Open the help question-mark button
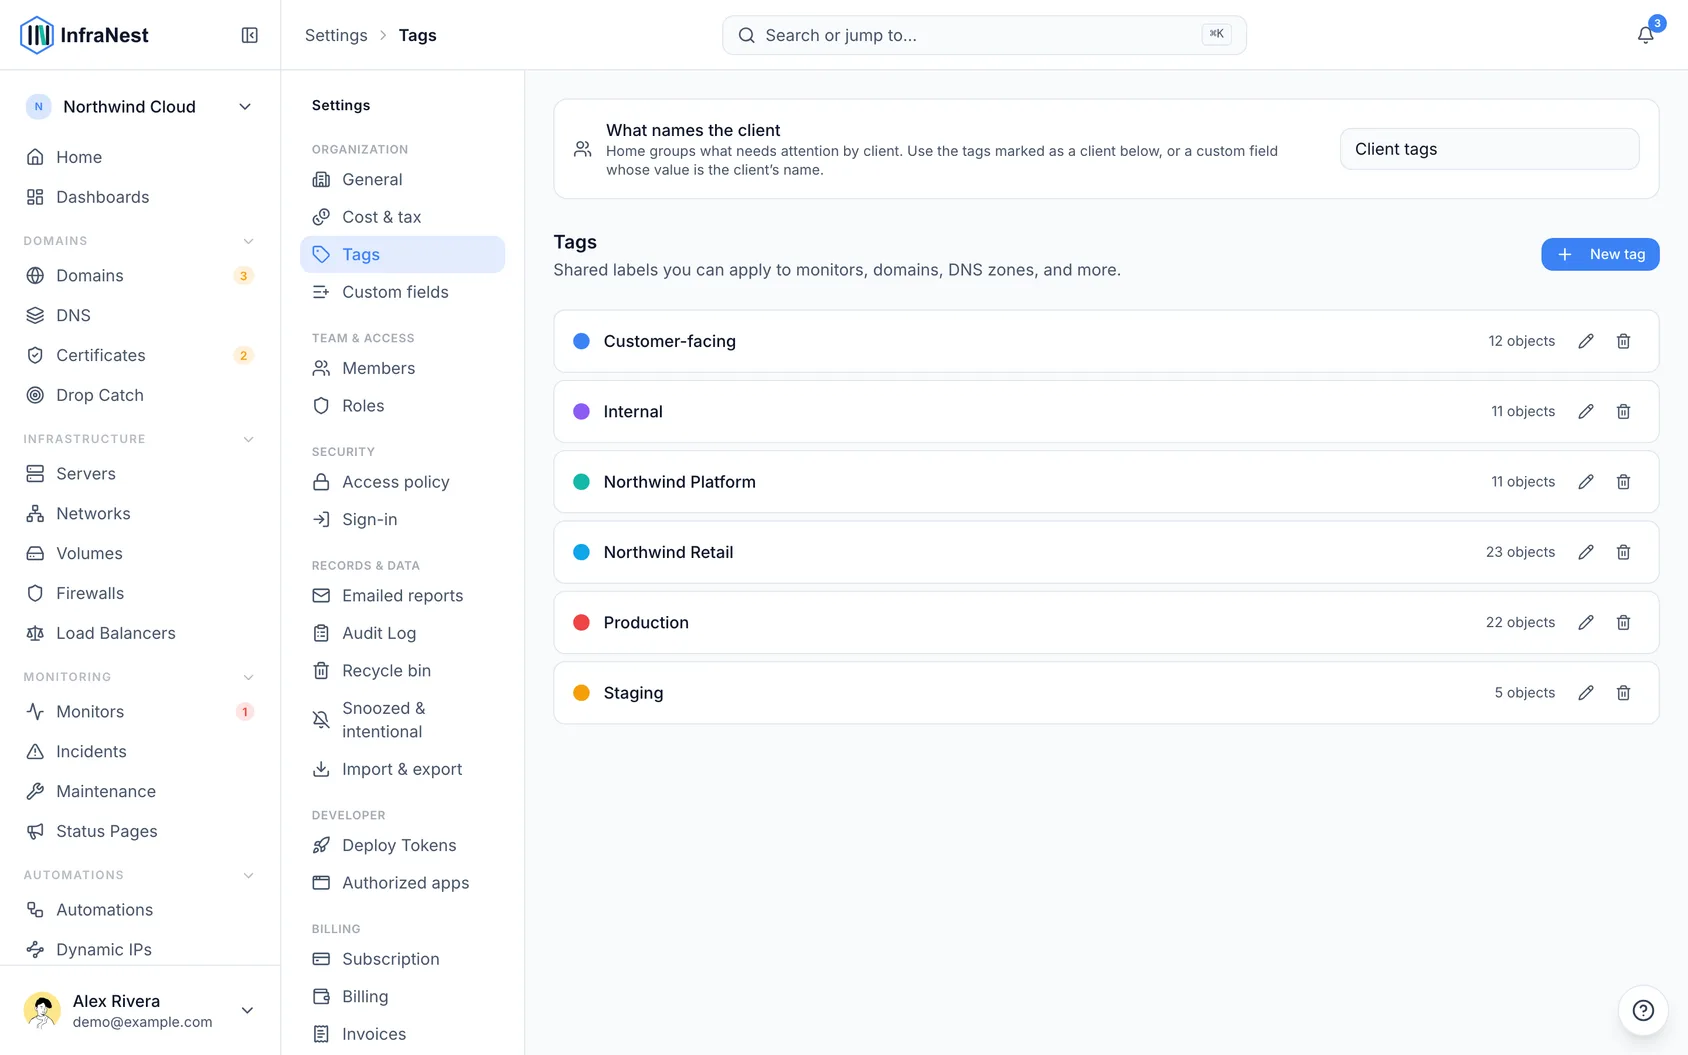 (x=1643, y=1010)
